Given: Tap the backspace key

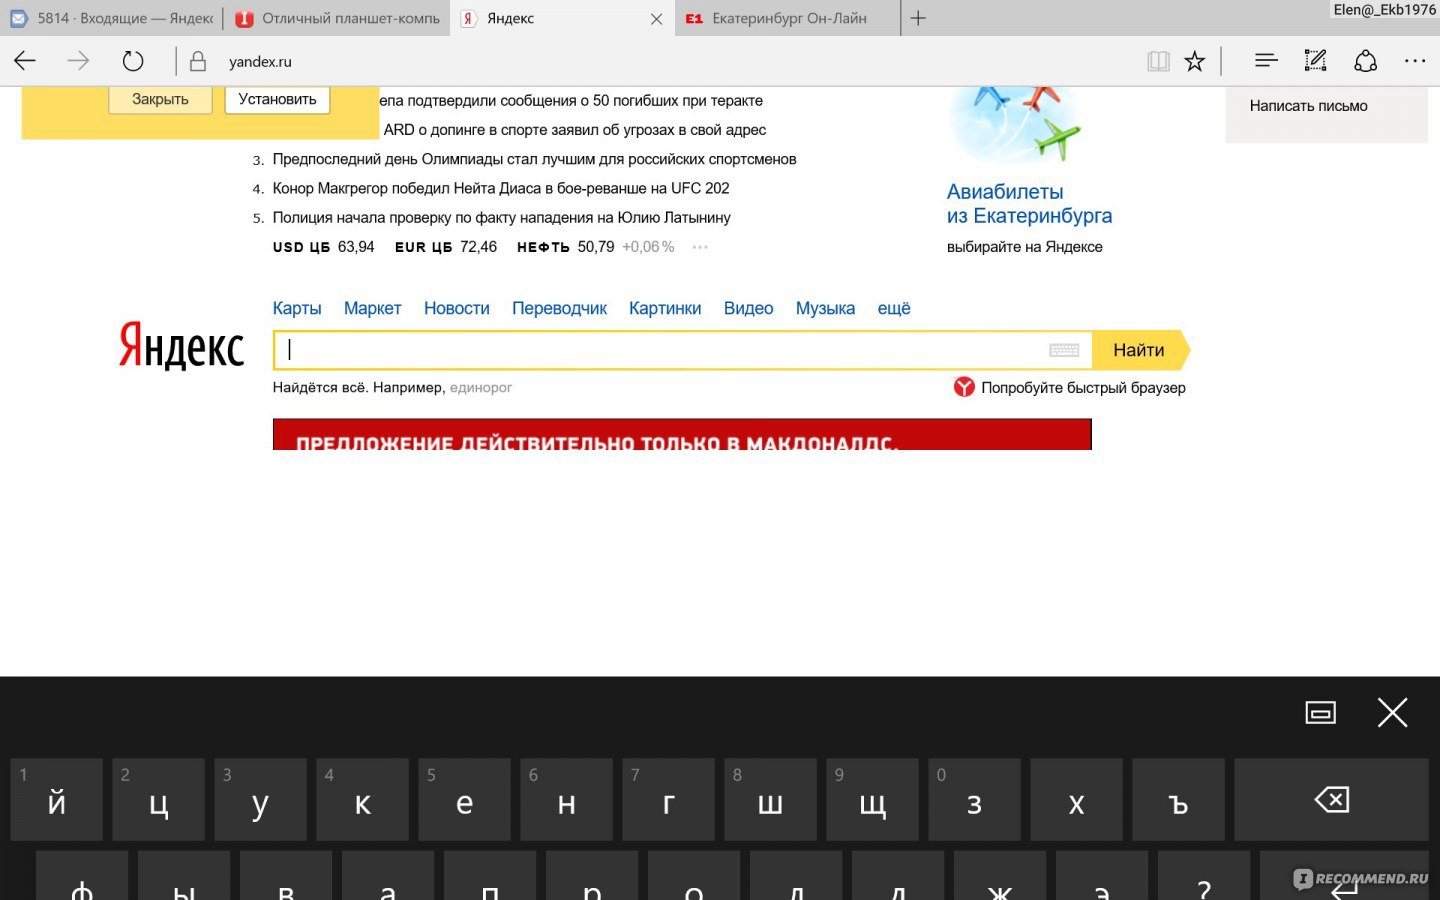Looking at the screenshot, I should (x=1332, y=799).
